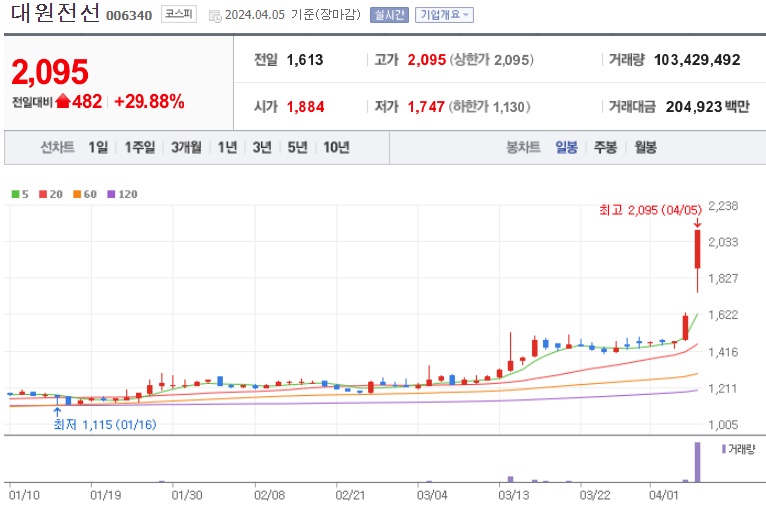This screenshot has width=766, height=508.
Task: Click the orange 60-day moving average legend swatch
Action: click(x=77, y=194)
